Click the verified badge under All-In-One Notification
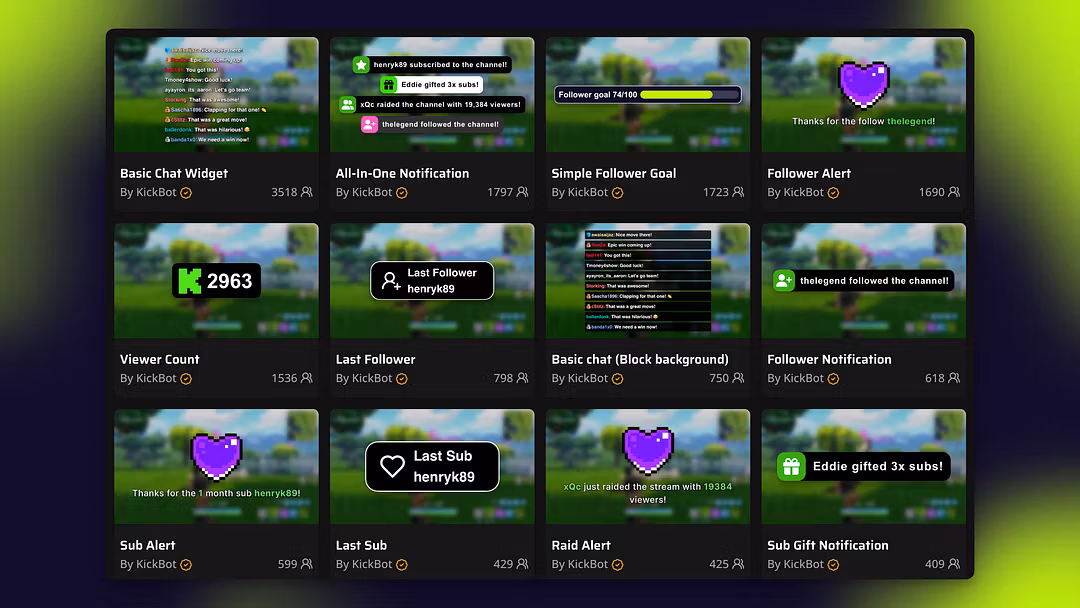1080x608 pixels. pos(402,193)
